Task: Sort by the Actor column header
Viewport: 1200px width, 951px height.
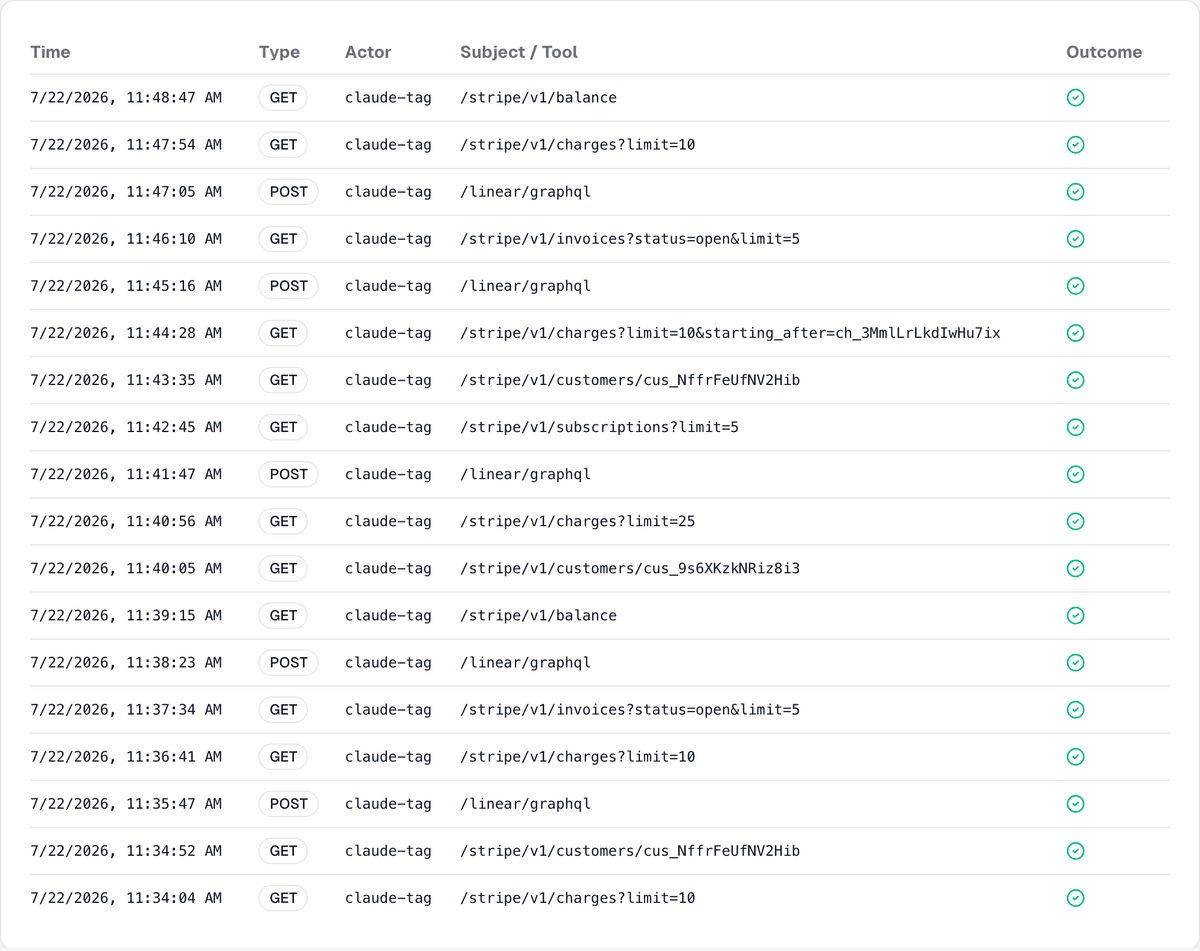Action: pyautogui.click(x=368, y=52)
